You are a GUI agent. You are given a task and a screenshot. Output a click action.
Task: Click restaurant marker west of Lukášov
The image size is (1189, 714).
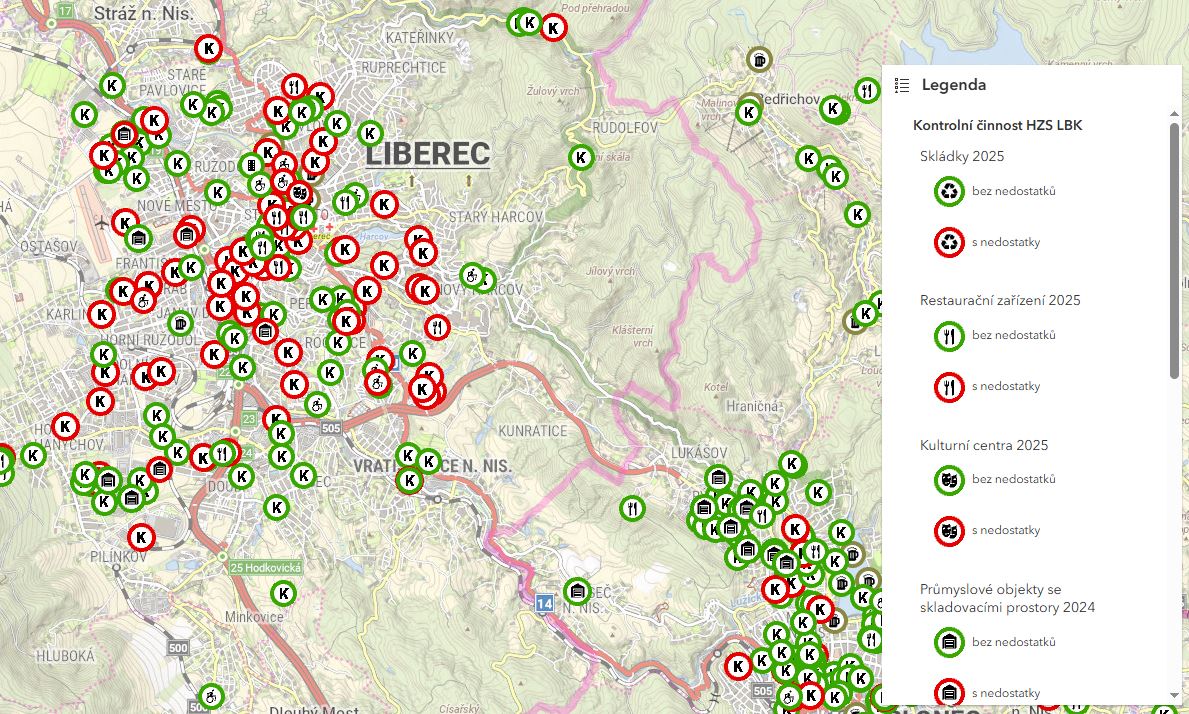[x=631, y=509]
